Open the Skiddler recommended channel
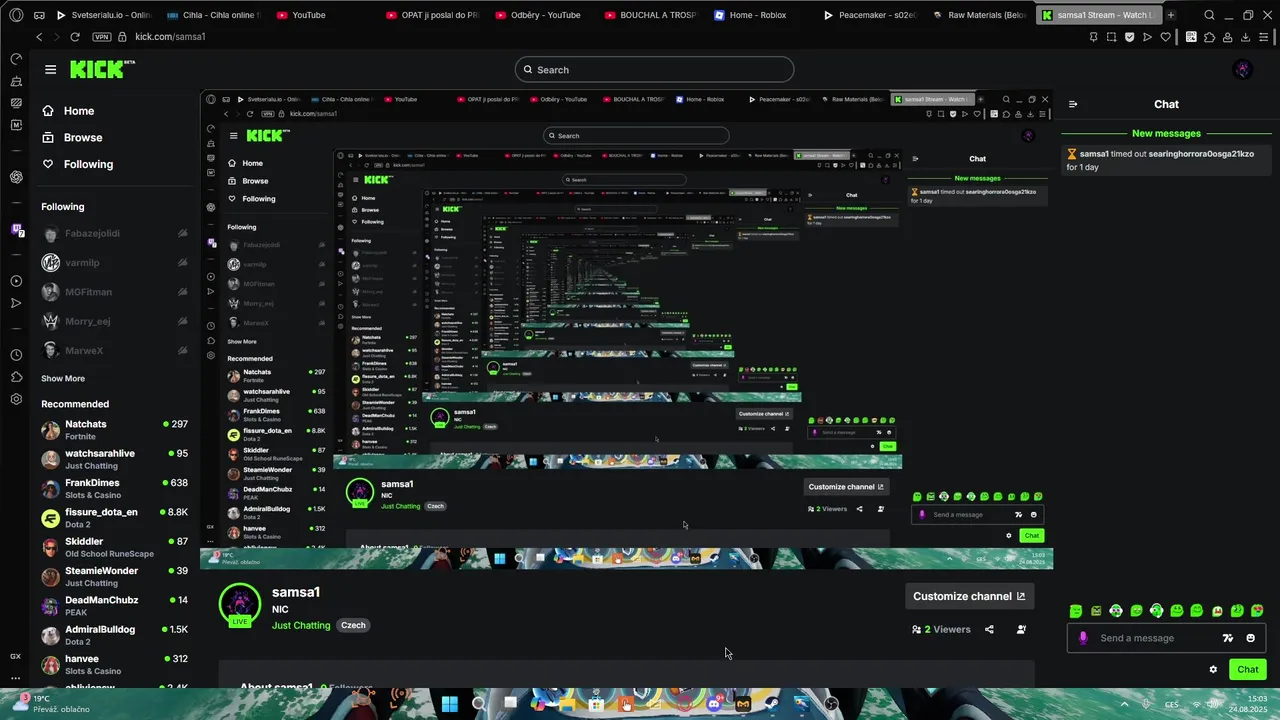This screenshot has height=720, width=1280. click(114, 548)
